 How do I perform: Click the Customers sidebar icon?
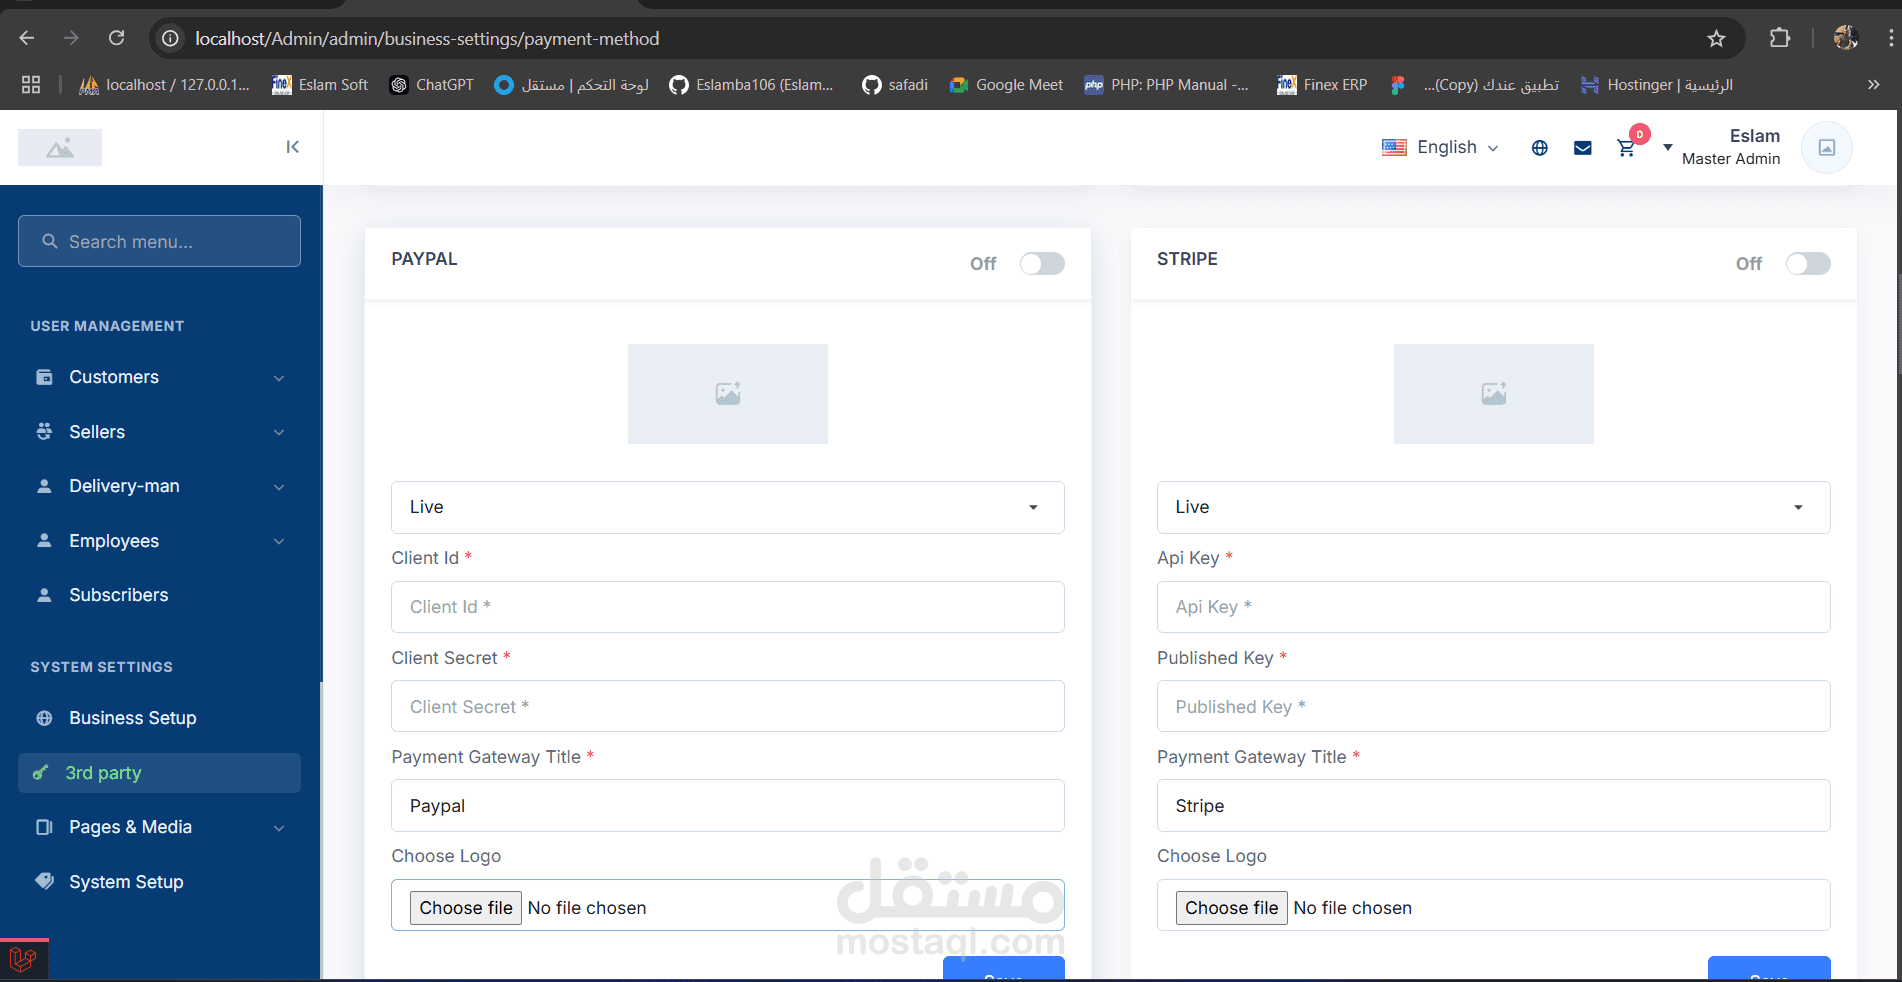44,377
